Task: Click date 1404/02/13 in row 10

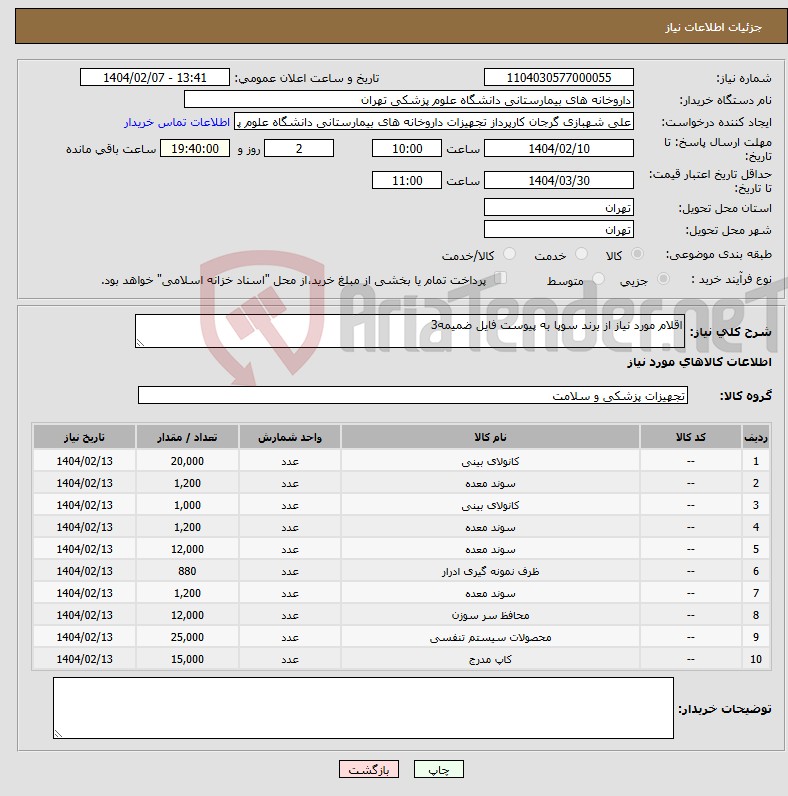Action: click(84, 659)
